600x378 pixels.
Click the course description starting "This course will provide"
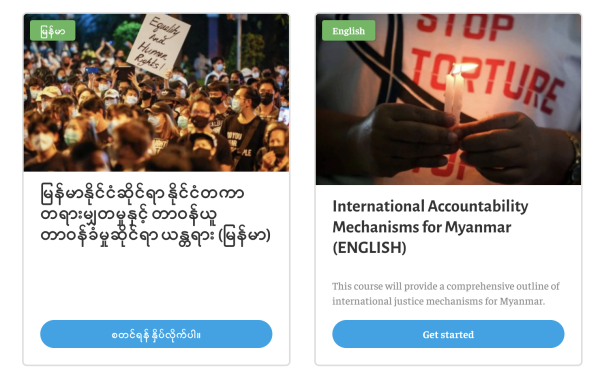pos(446,293)
